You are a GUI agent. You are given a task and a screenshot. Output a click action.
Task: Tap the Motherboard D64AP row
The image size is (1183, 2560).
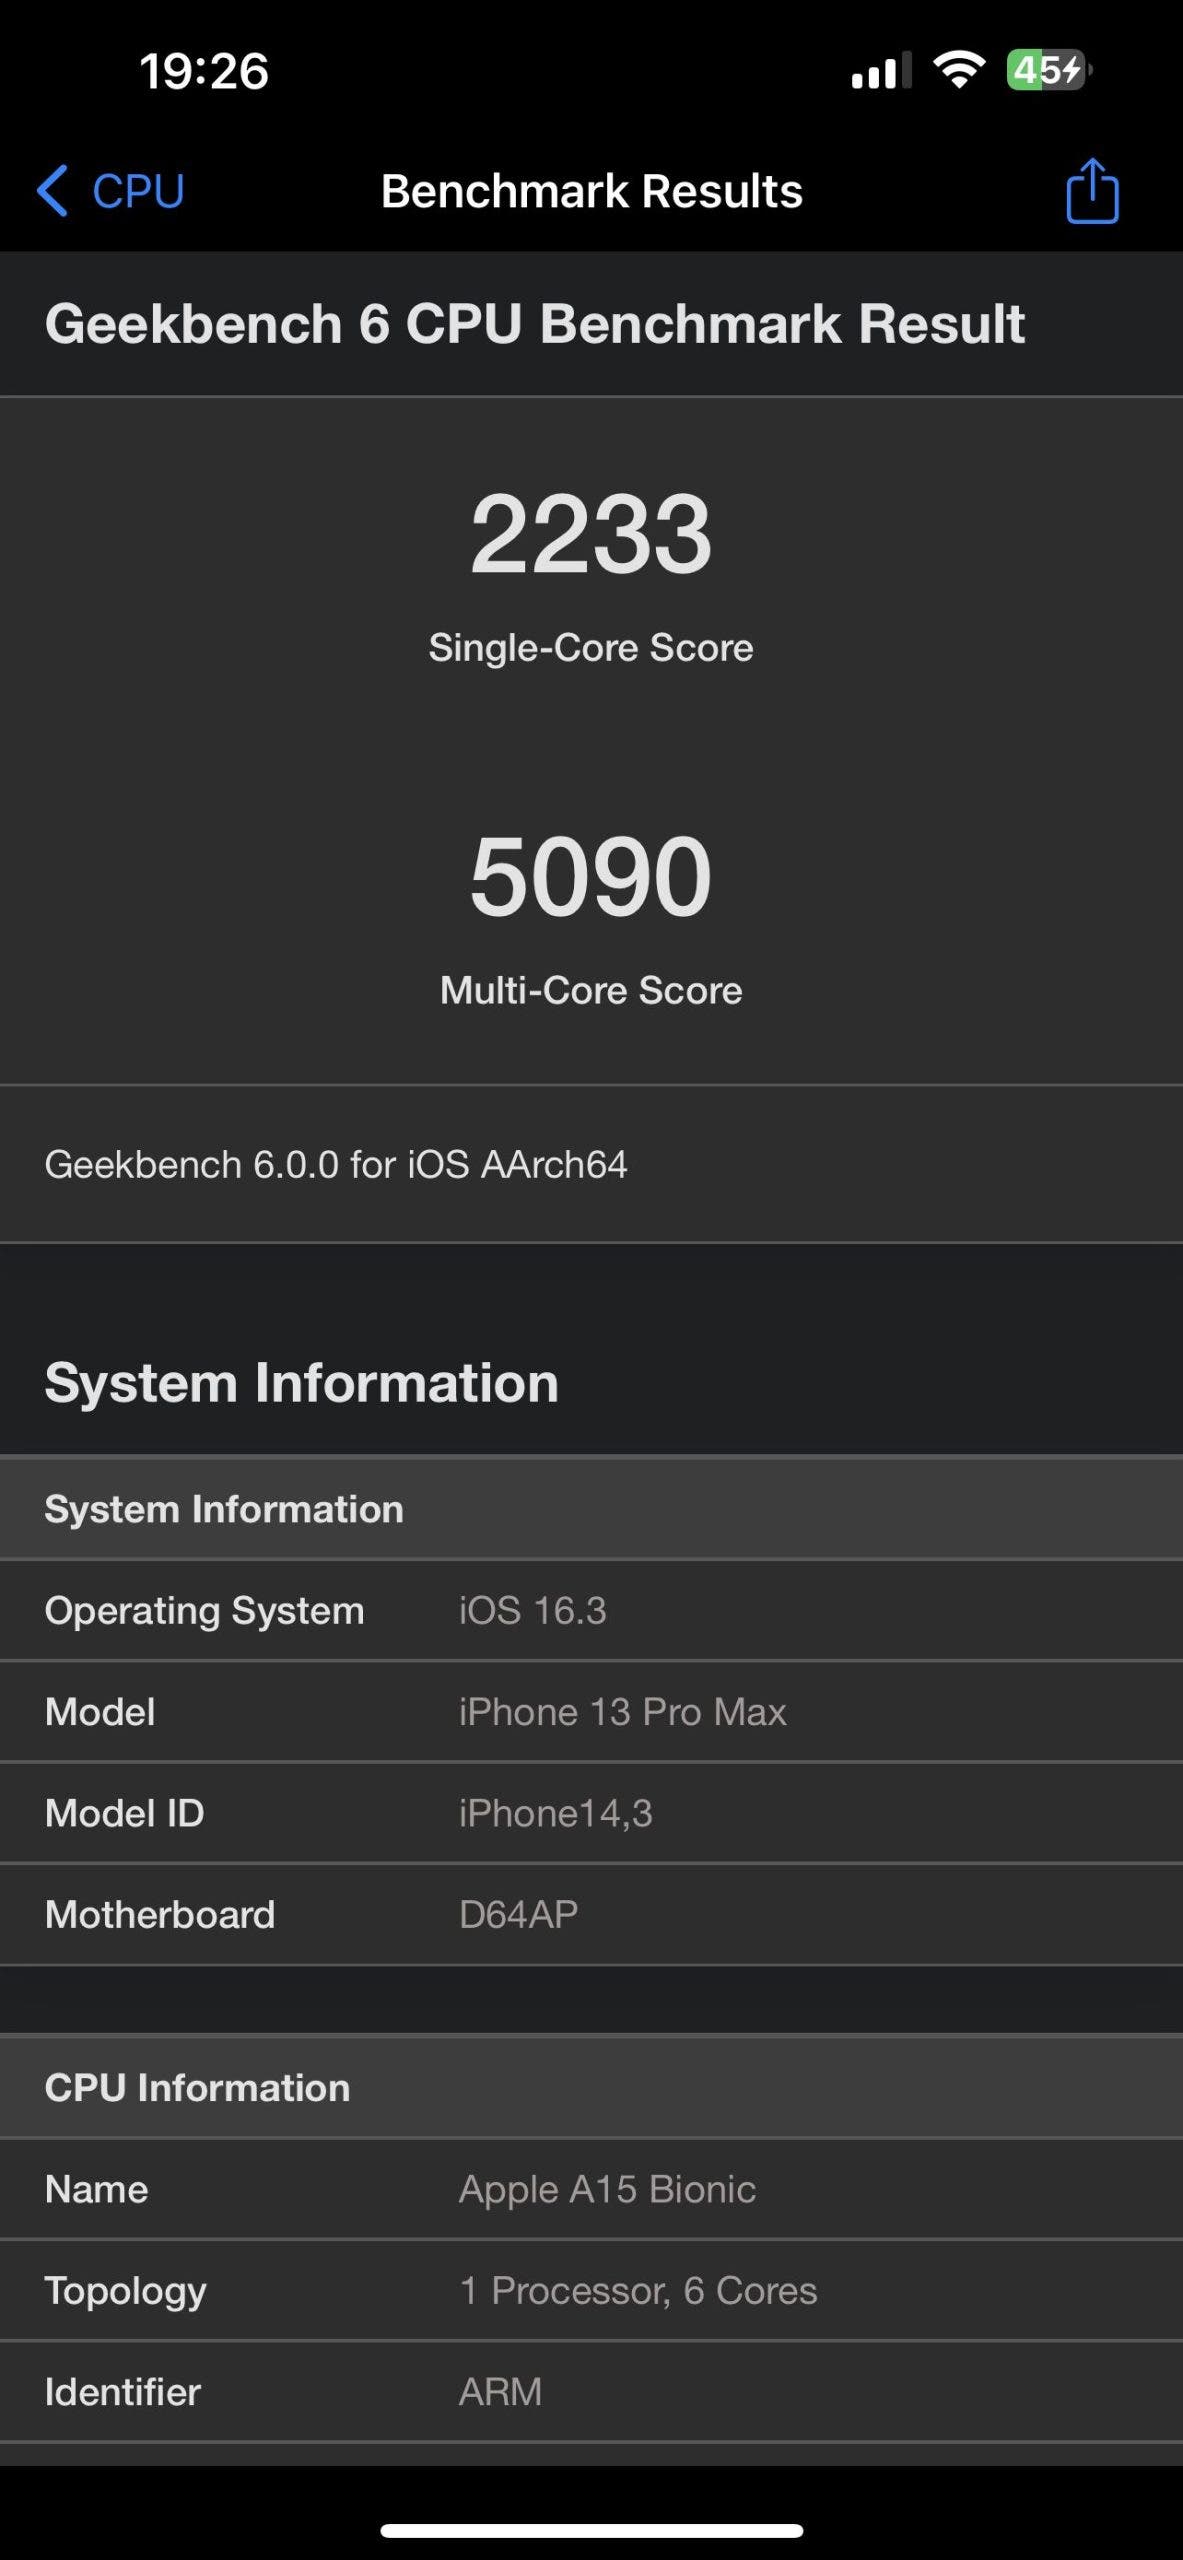click(x=591, y=1914)
